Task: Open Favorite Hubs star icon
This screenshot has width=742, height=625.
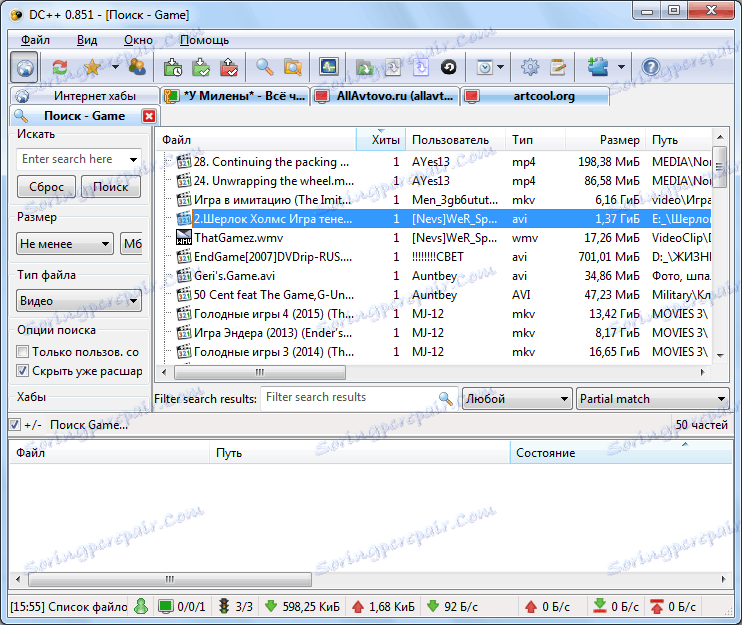Action: click(x=92, y=67)
